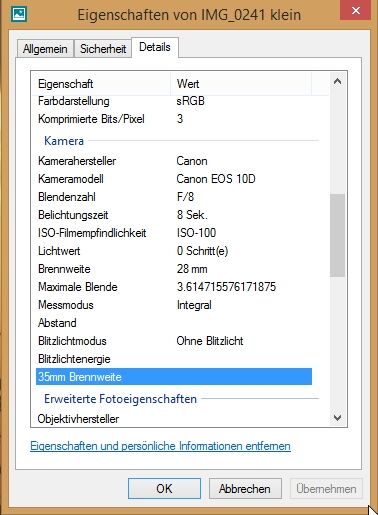378x515 pixels.
Task: Select the Brennweite property row
Action: click(174, 269)
